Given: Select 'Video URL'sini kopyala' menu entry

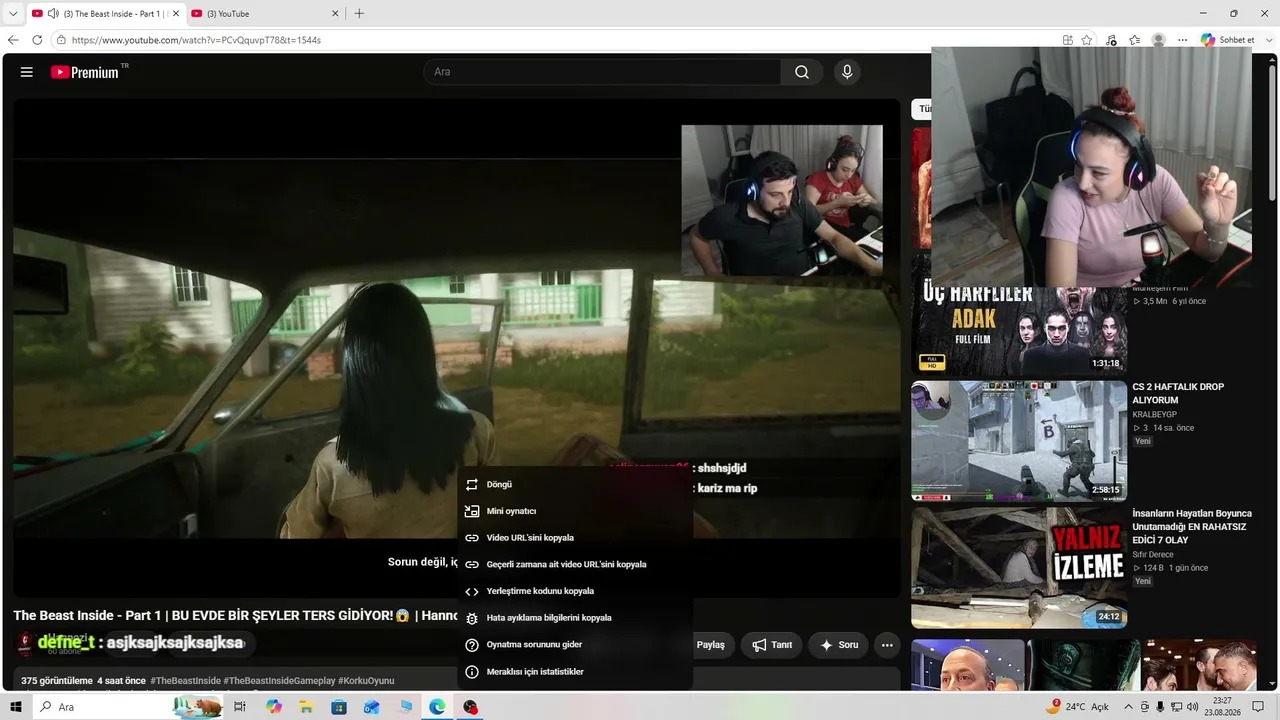Looking at the screenshot, I should 575,538.
